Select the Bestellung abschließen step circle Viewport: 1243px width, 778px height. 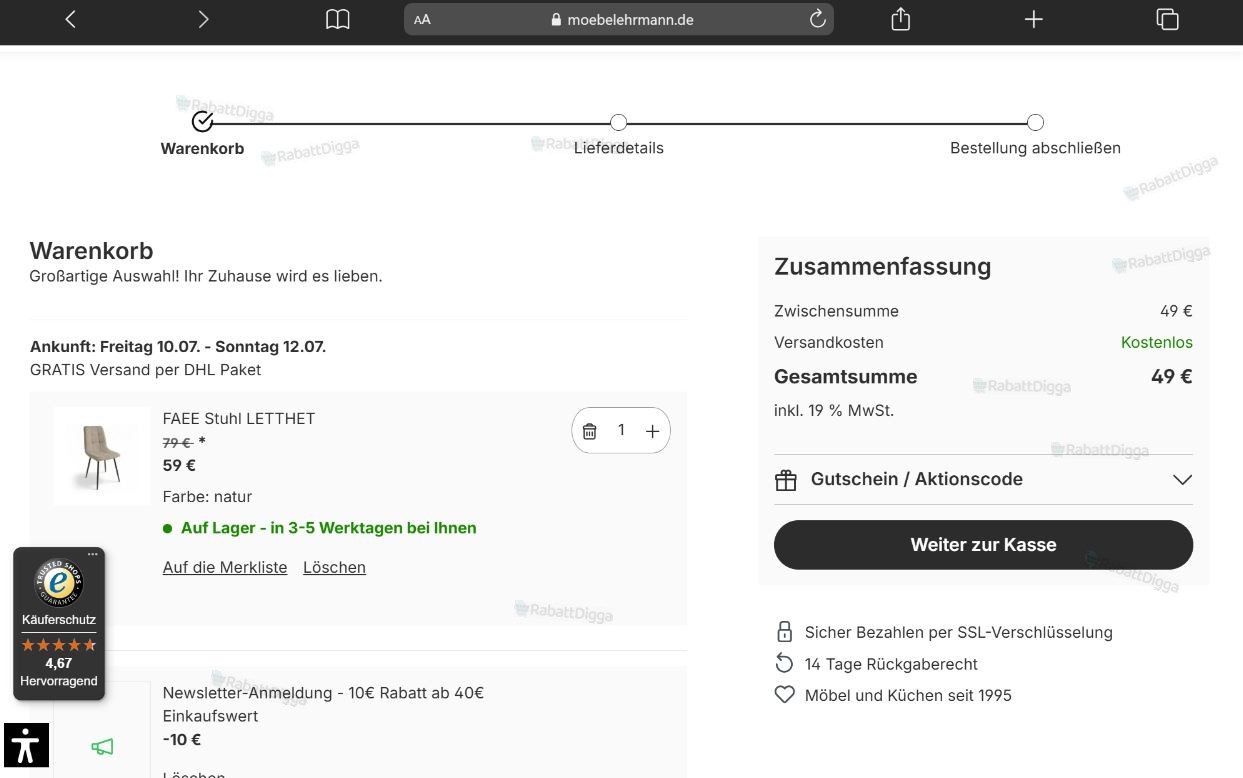pos(1035,122)
